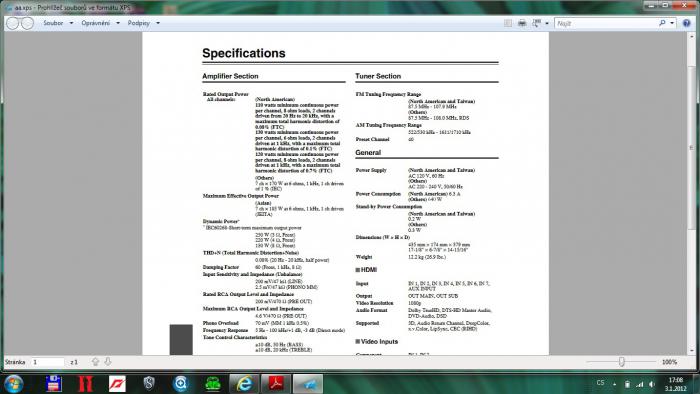Go to previous page with up arrow

click(95, 362)
